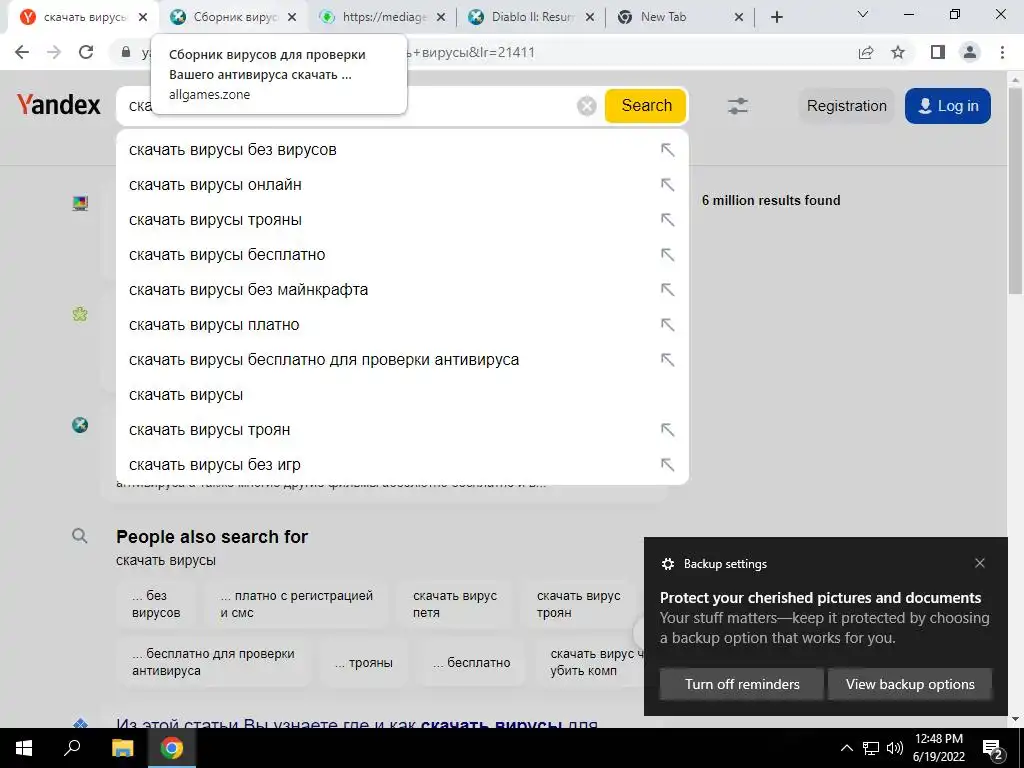The width and height of the screenshot is (1024, 768).
Task: Fill suggestion 'скачать вирусы без майнкрафта' arrow
Action: 667,289
